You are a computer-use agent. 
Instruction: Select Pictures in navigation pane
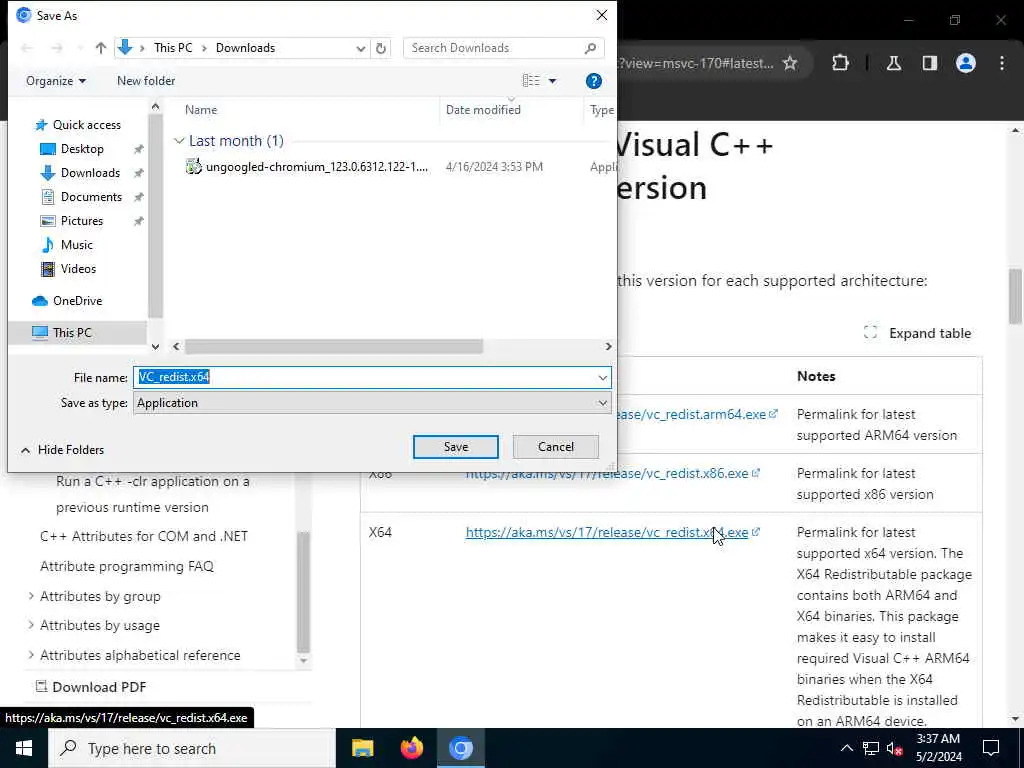(82, 221)
